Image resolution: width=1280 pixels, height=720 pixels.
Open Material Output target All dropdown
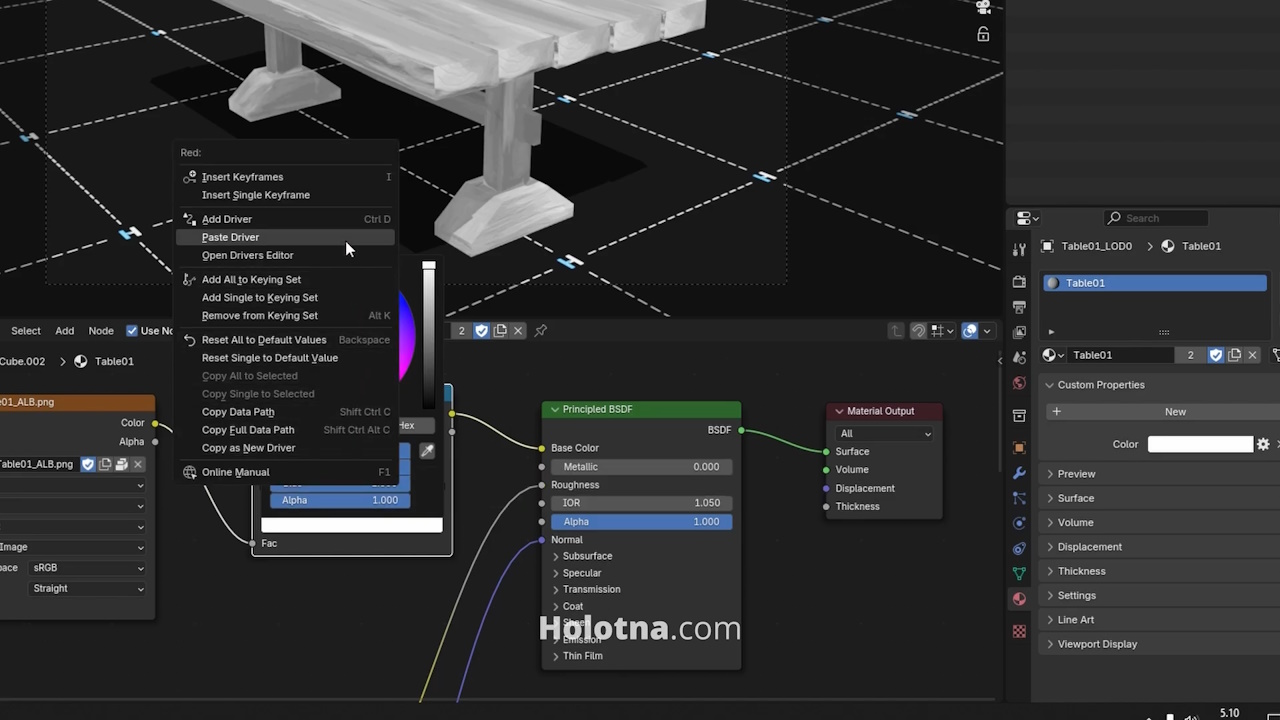pos(886,433)
